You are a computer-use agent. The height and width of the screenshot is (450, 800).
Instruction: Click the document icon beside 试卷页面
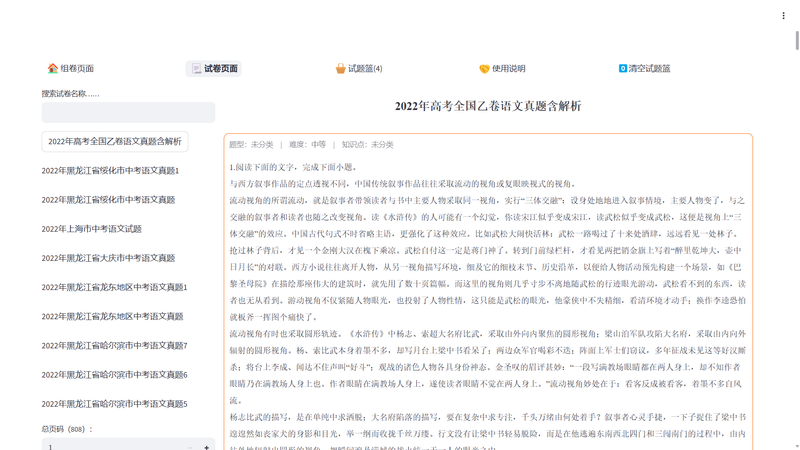(x=195, y=69)
